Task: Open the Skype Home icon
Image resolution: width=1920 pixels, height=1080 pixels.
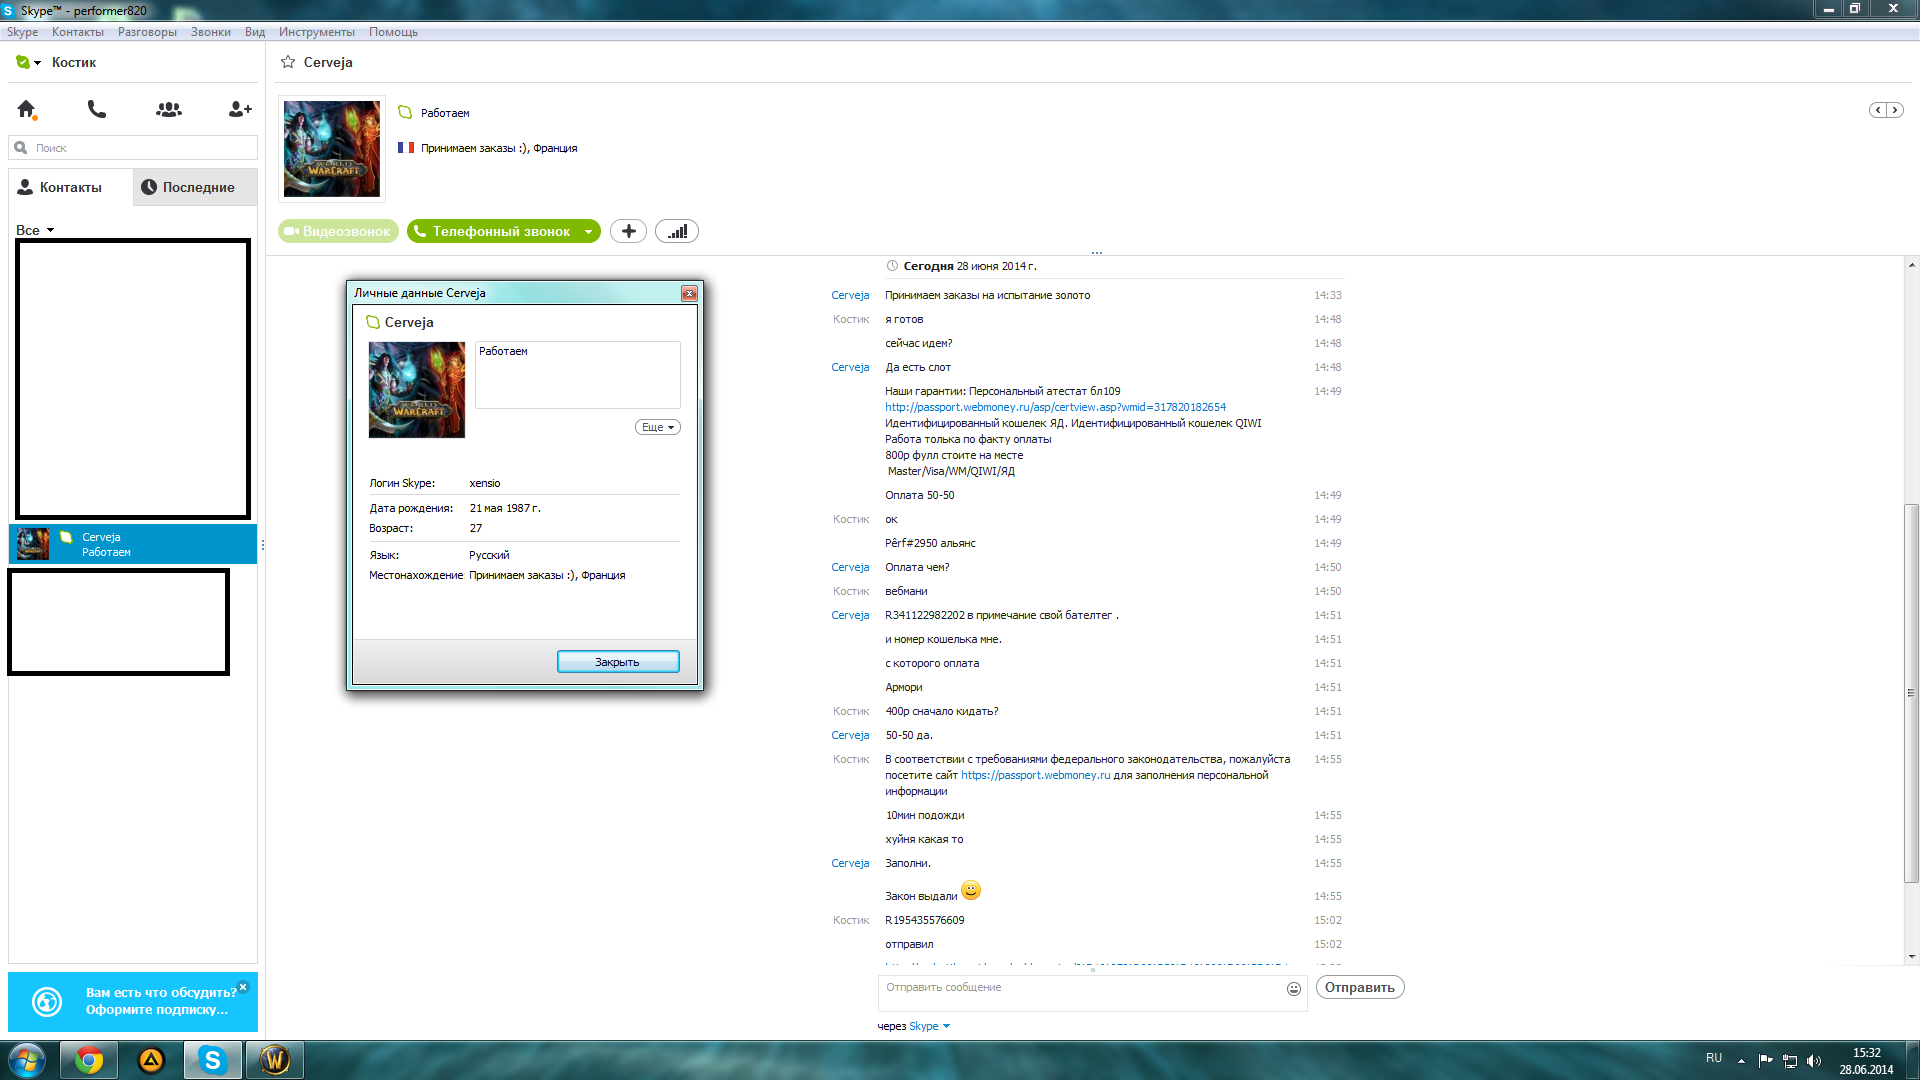Action: coord(27,109)
